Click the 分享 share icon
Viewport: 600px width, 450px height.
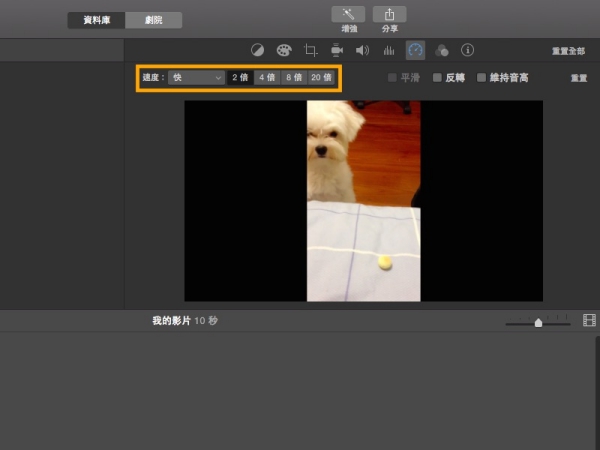point(390,14)
